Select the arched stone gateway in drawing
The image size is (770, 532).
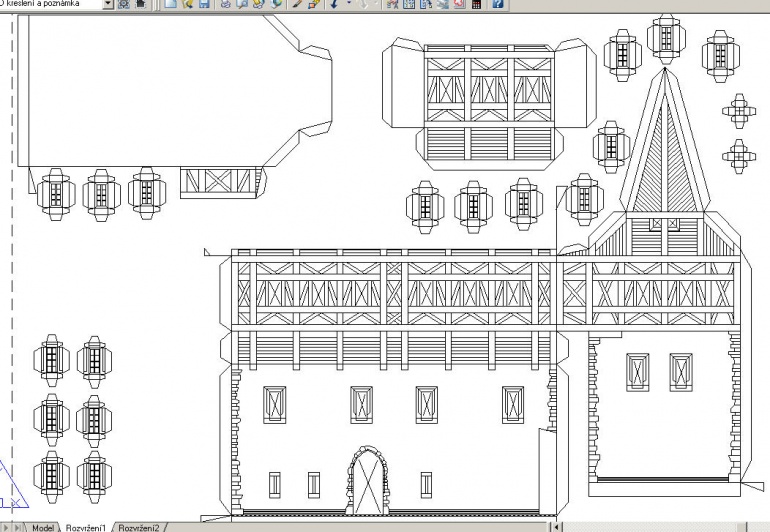coord(368,480)
